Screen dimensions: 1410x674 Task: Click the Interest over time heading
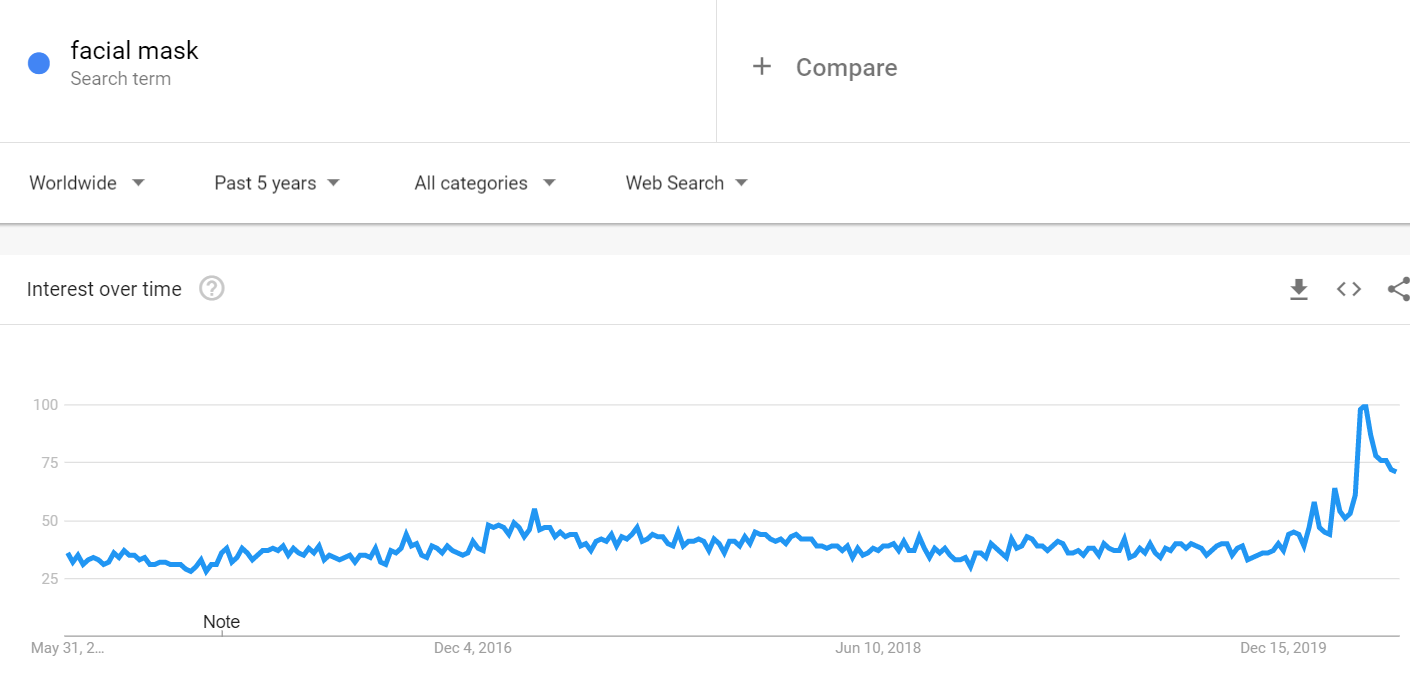tap(104, 289)
